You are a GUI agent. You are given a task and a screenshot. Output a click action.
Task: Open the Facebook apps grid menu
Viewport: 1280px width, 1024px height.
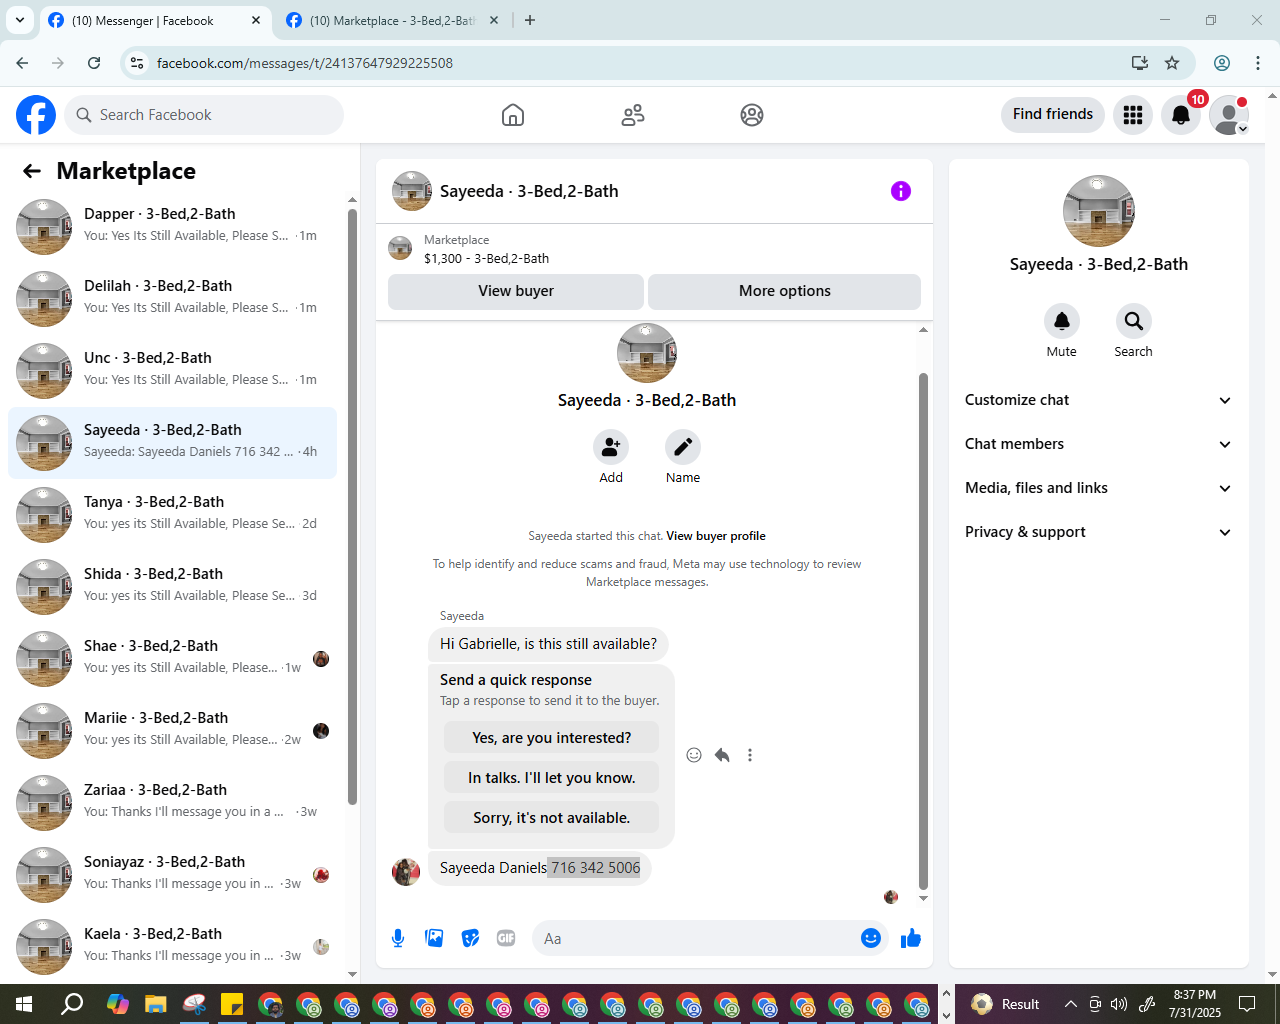point(1133,115)
